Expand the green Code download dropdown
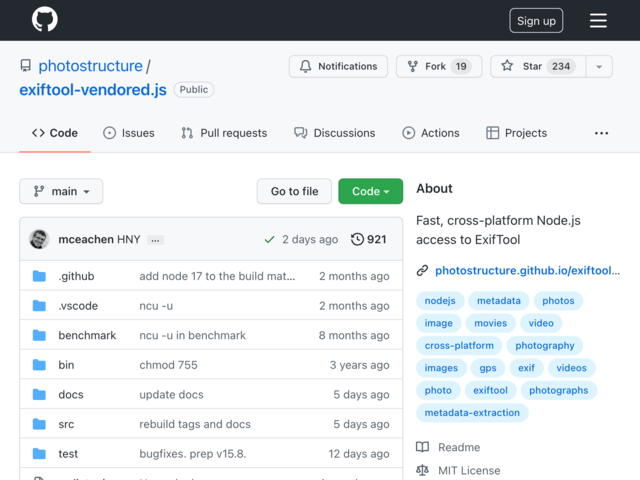 370,191
